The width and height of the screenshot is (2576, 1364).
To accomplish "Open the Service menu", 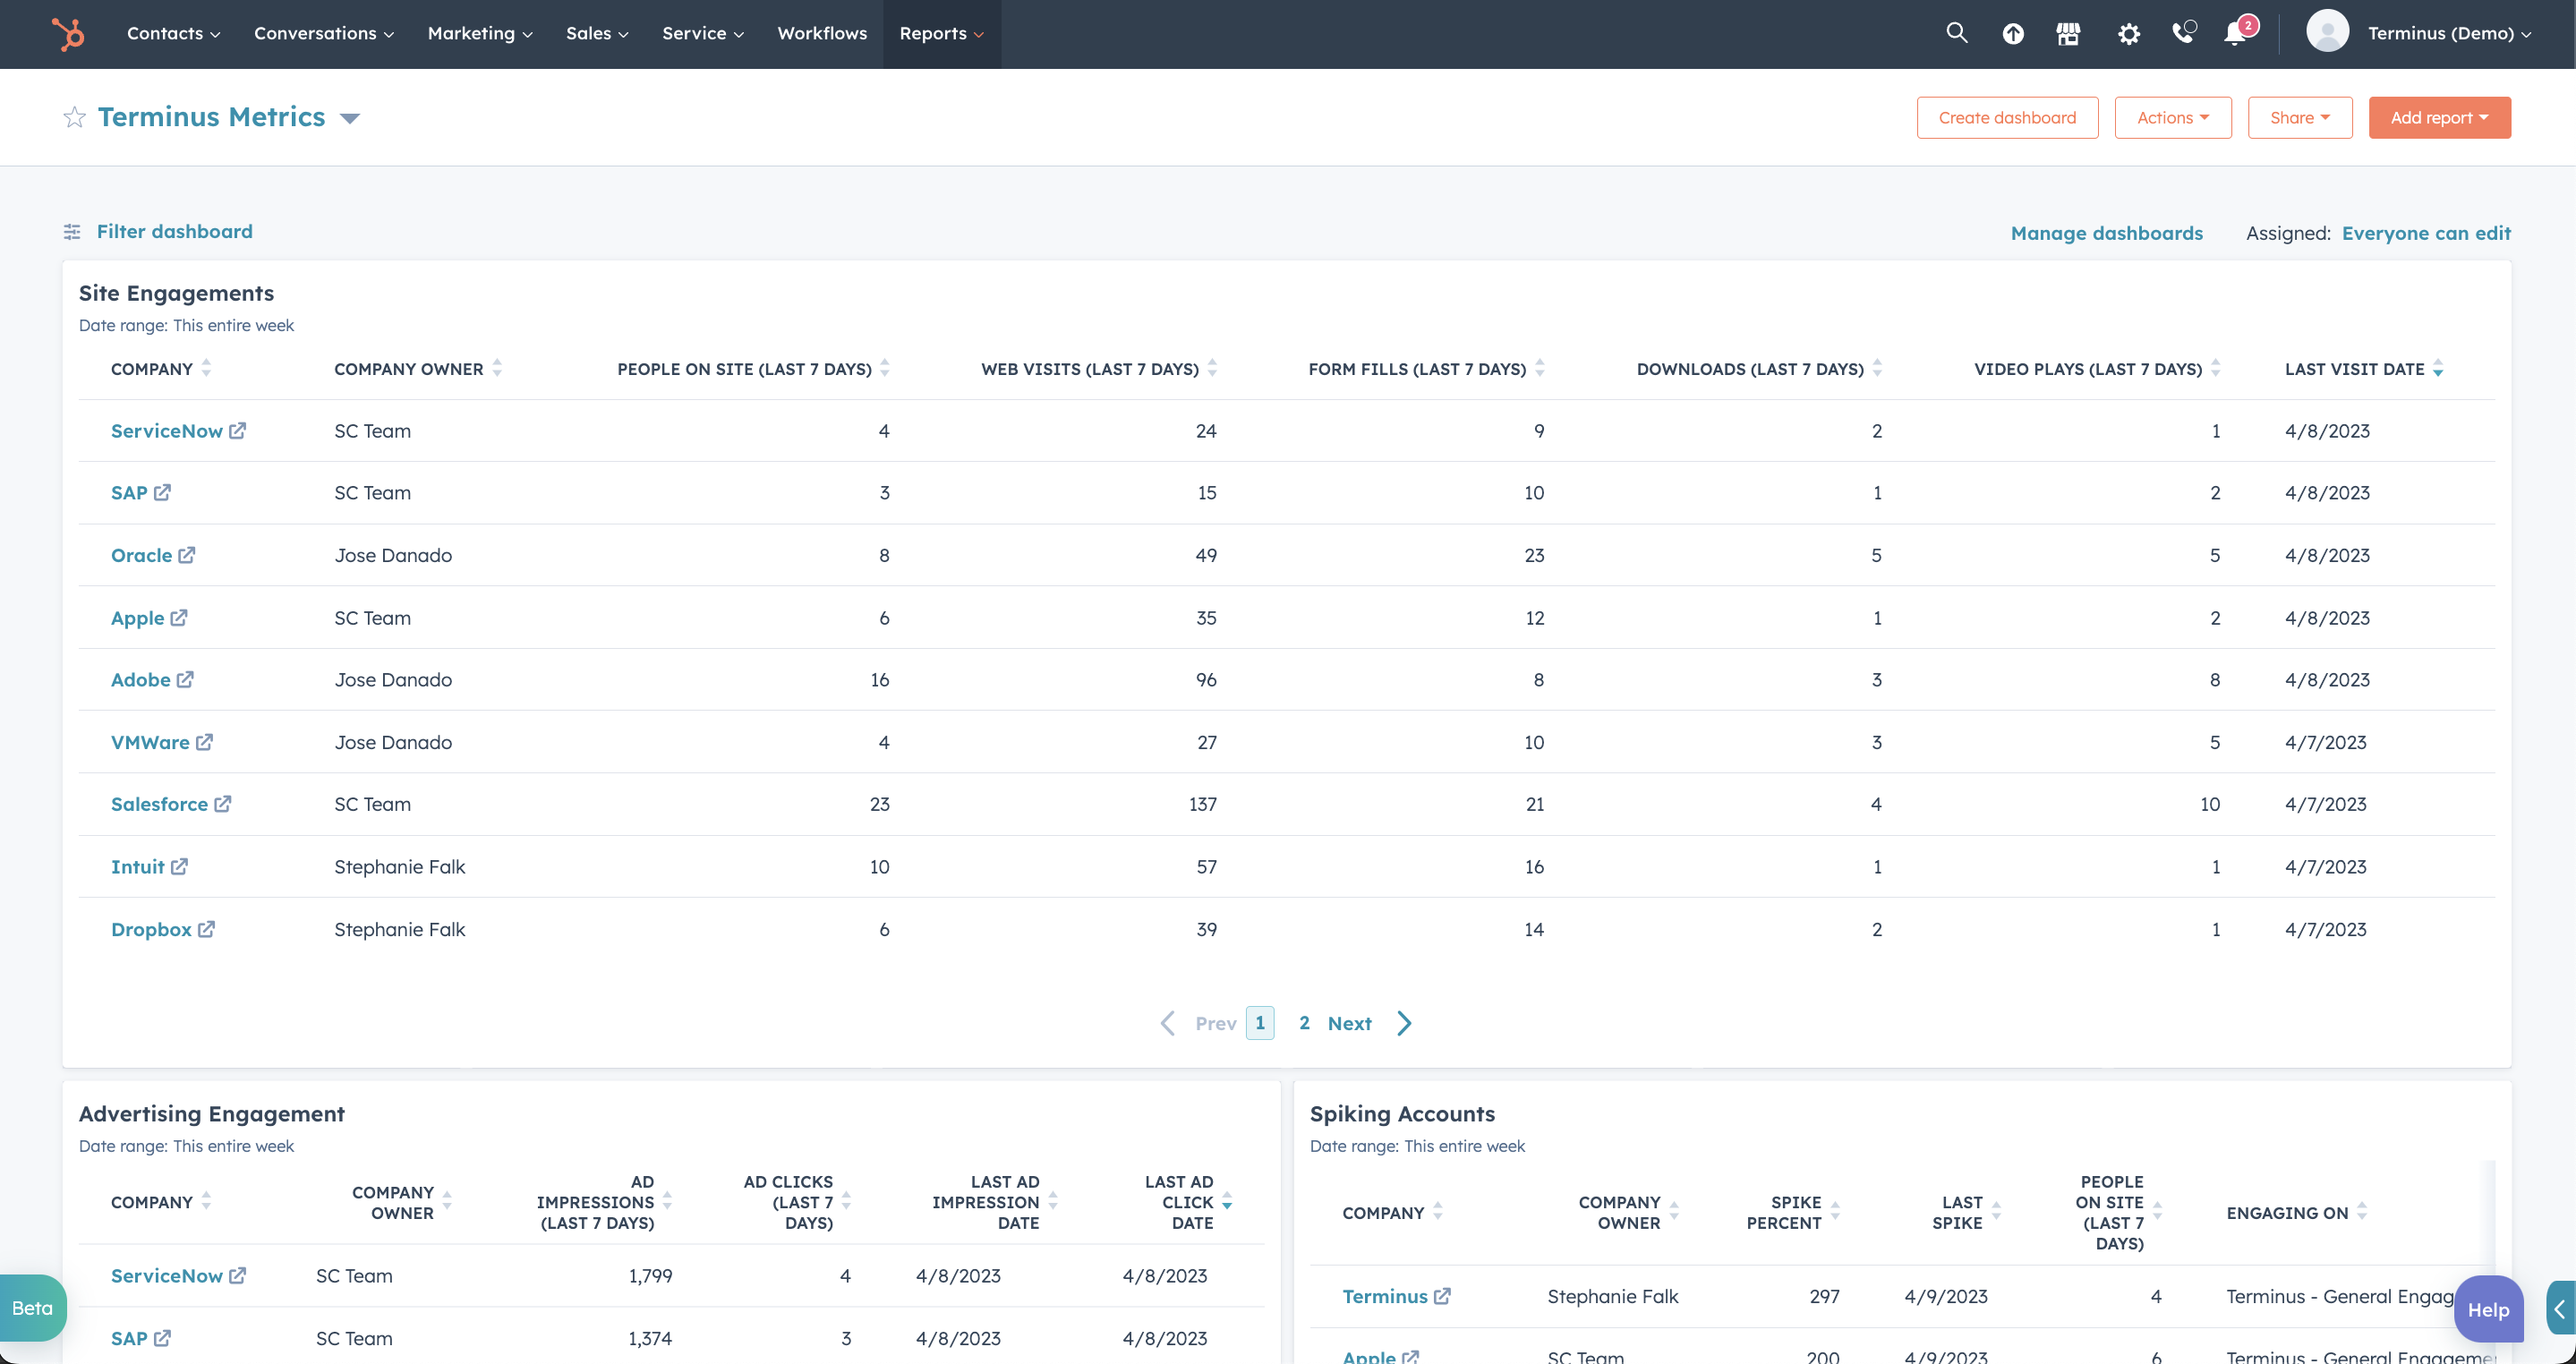I will [x=703, y=33].
